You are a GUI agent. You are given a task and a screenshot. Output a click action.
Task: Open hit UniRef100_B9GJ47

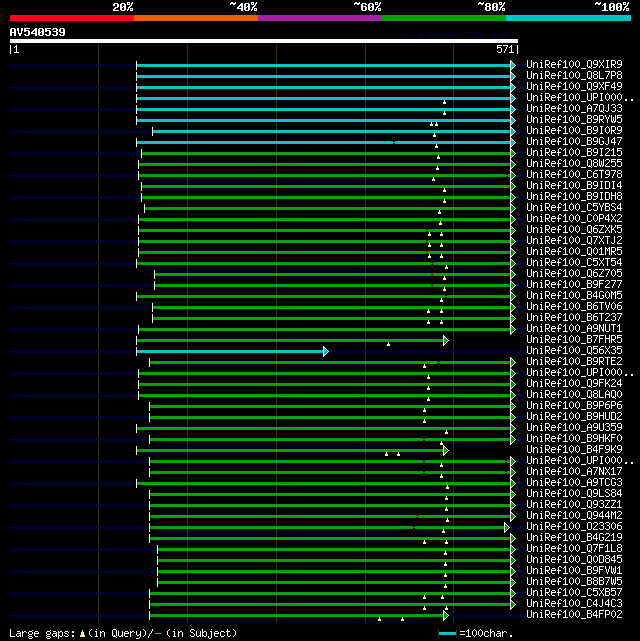coord(574,141)
